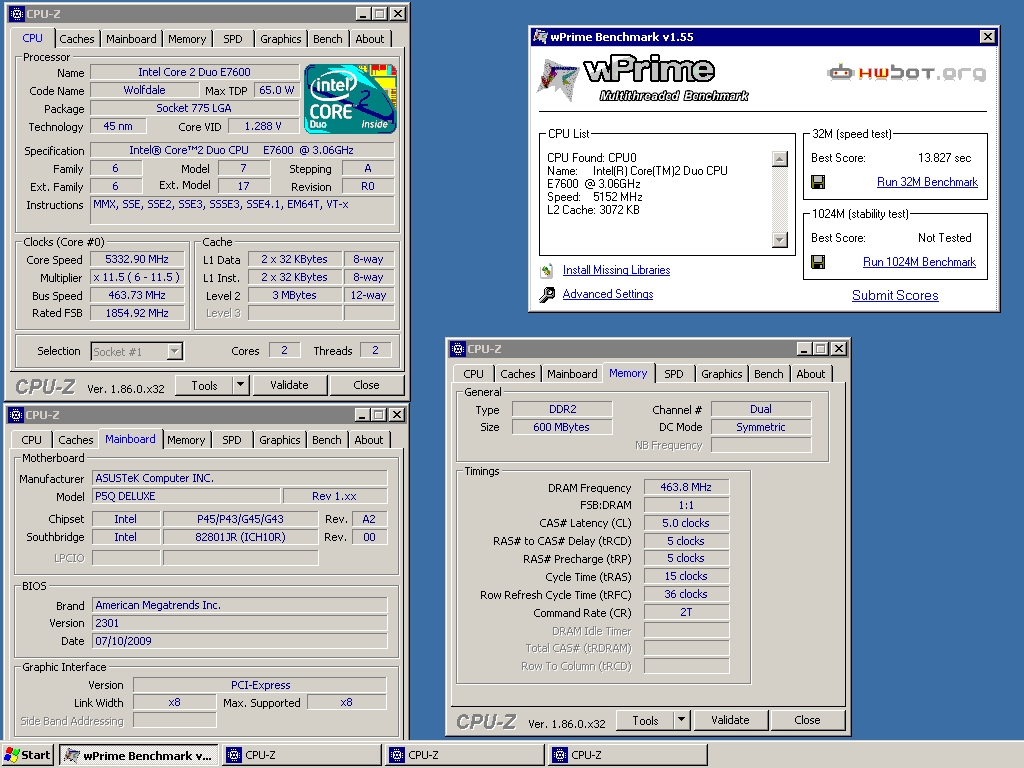The width and height of the screenshot is (1024, 768).
Task: Activate the second CPU-Z taskbar button
Action: coord(465,756)
